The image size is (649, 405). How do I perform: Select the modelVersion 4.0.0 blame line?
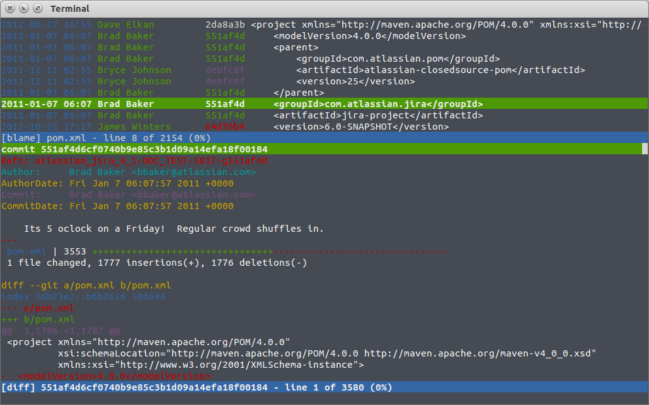324,36
